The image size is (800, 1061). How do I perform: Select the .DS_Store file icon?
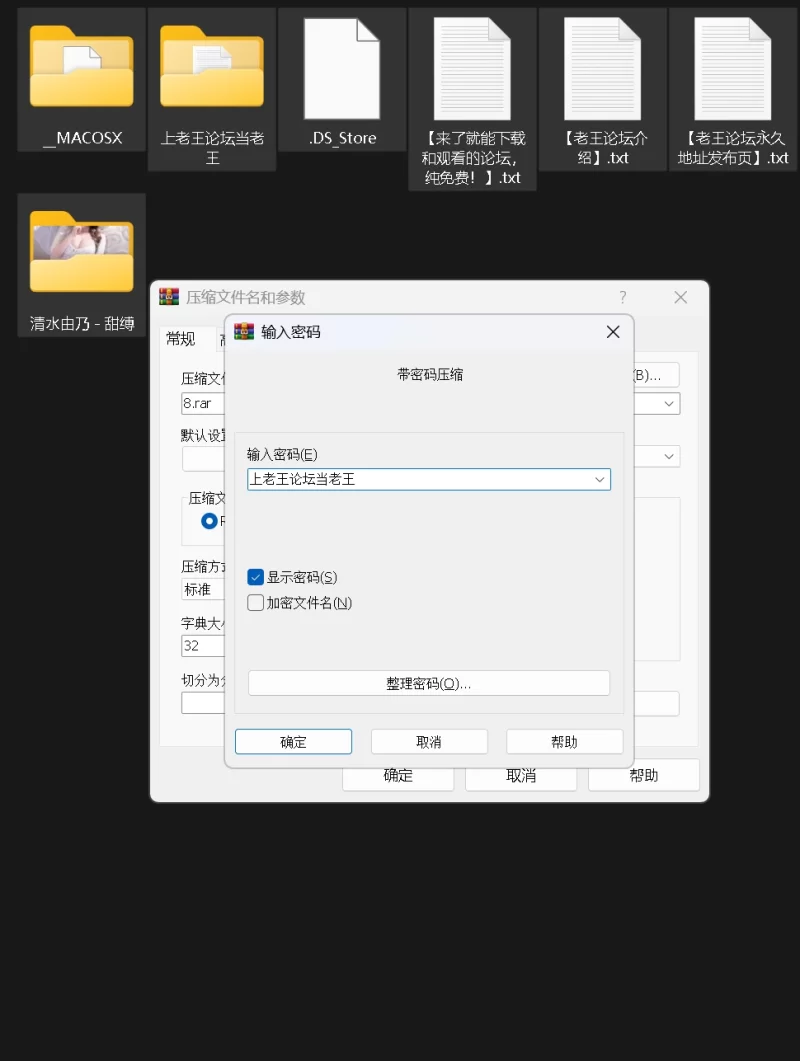[342, 68]
